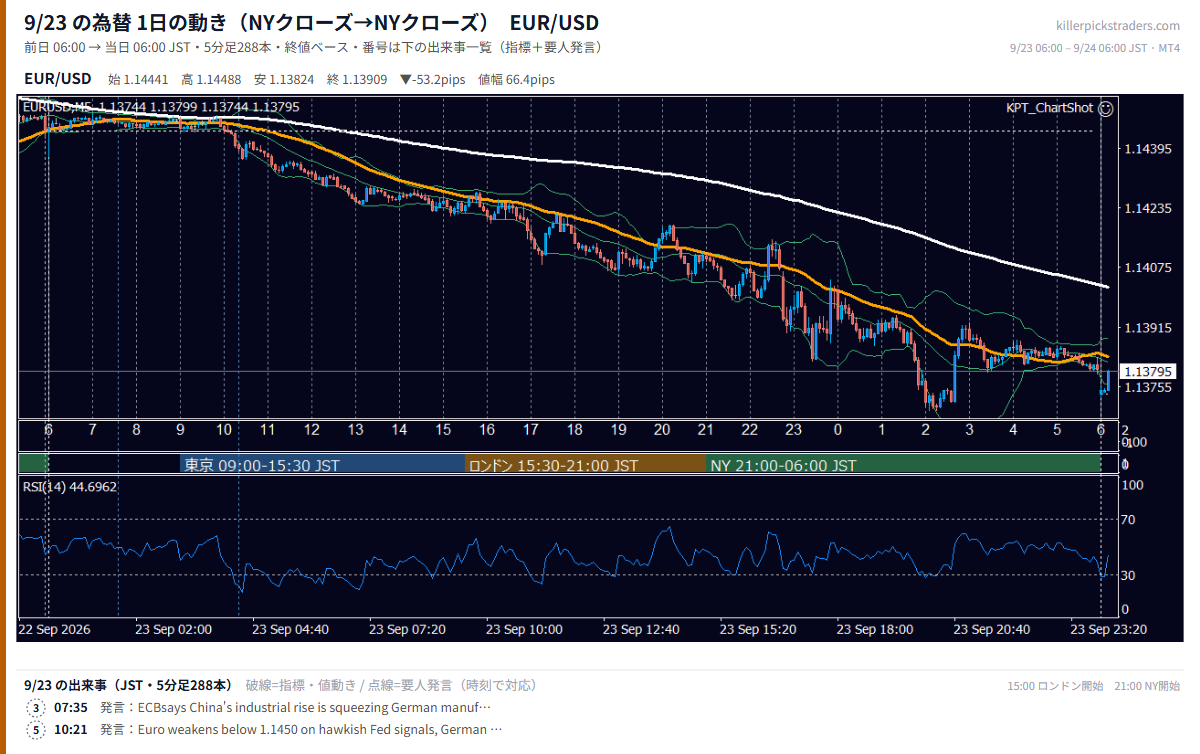Select the NY 21:00-06:00 JST session bar

click(904, 465)
